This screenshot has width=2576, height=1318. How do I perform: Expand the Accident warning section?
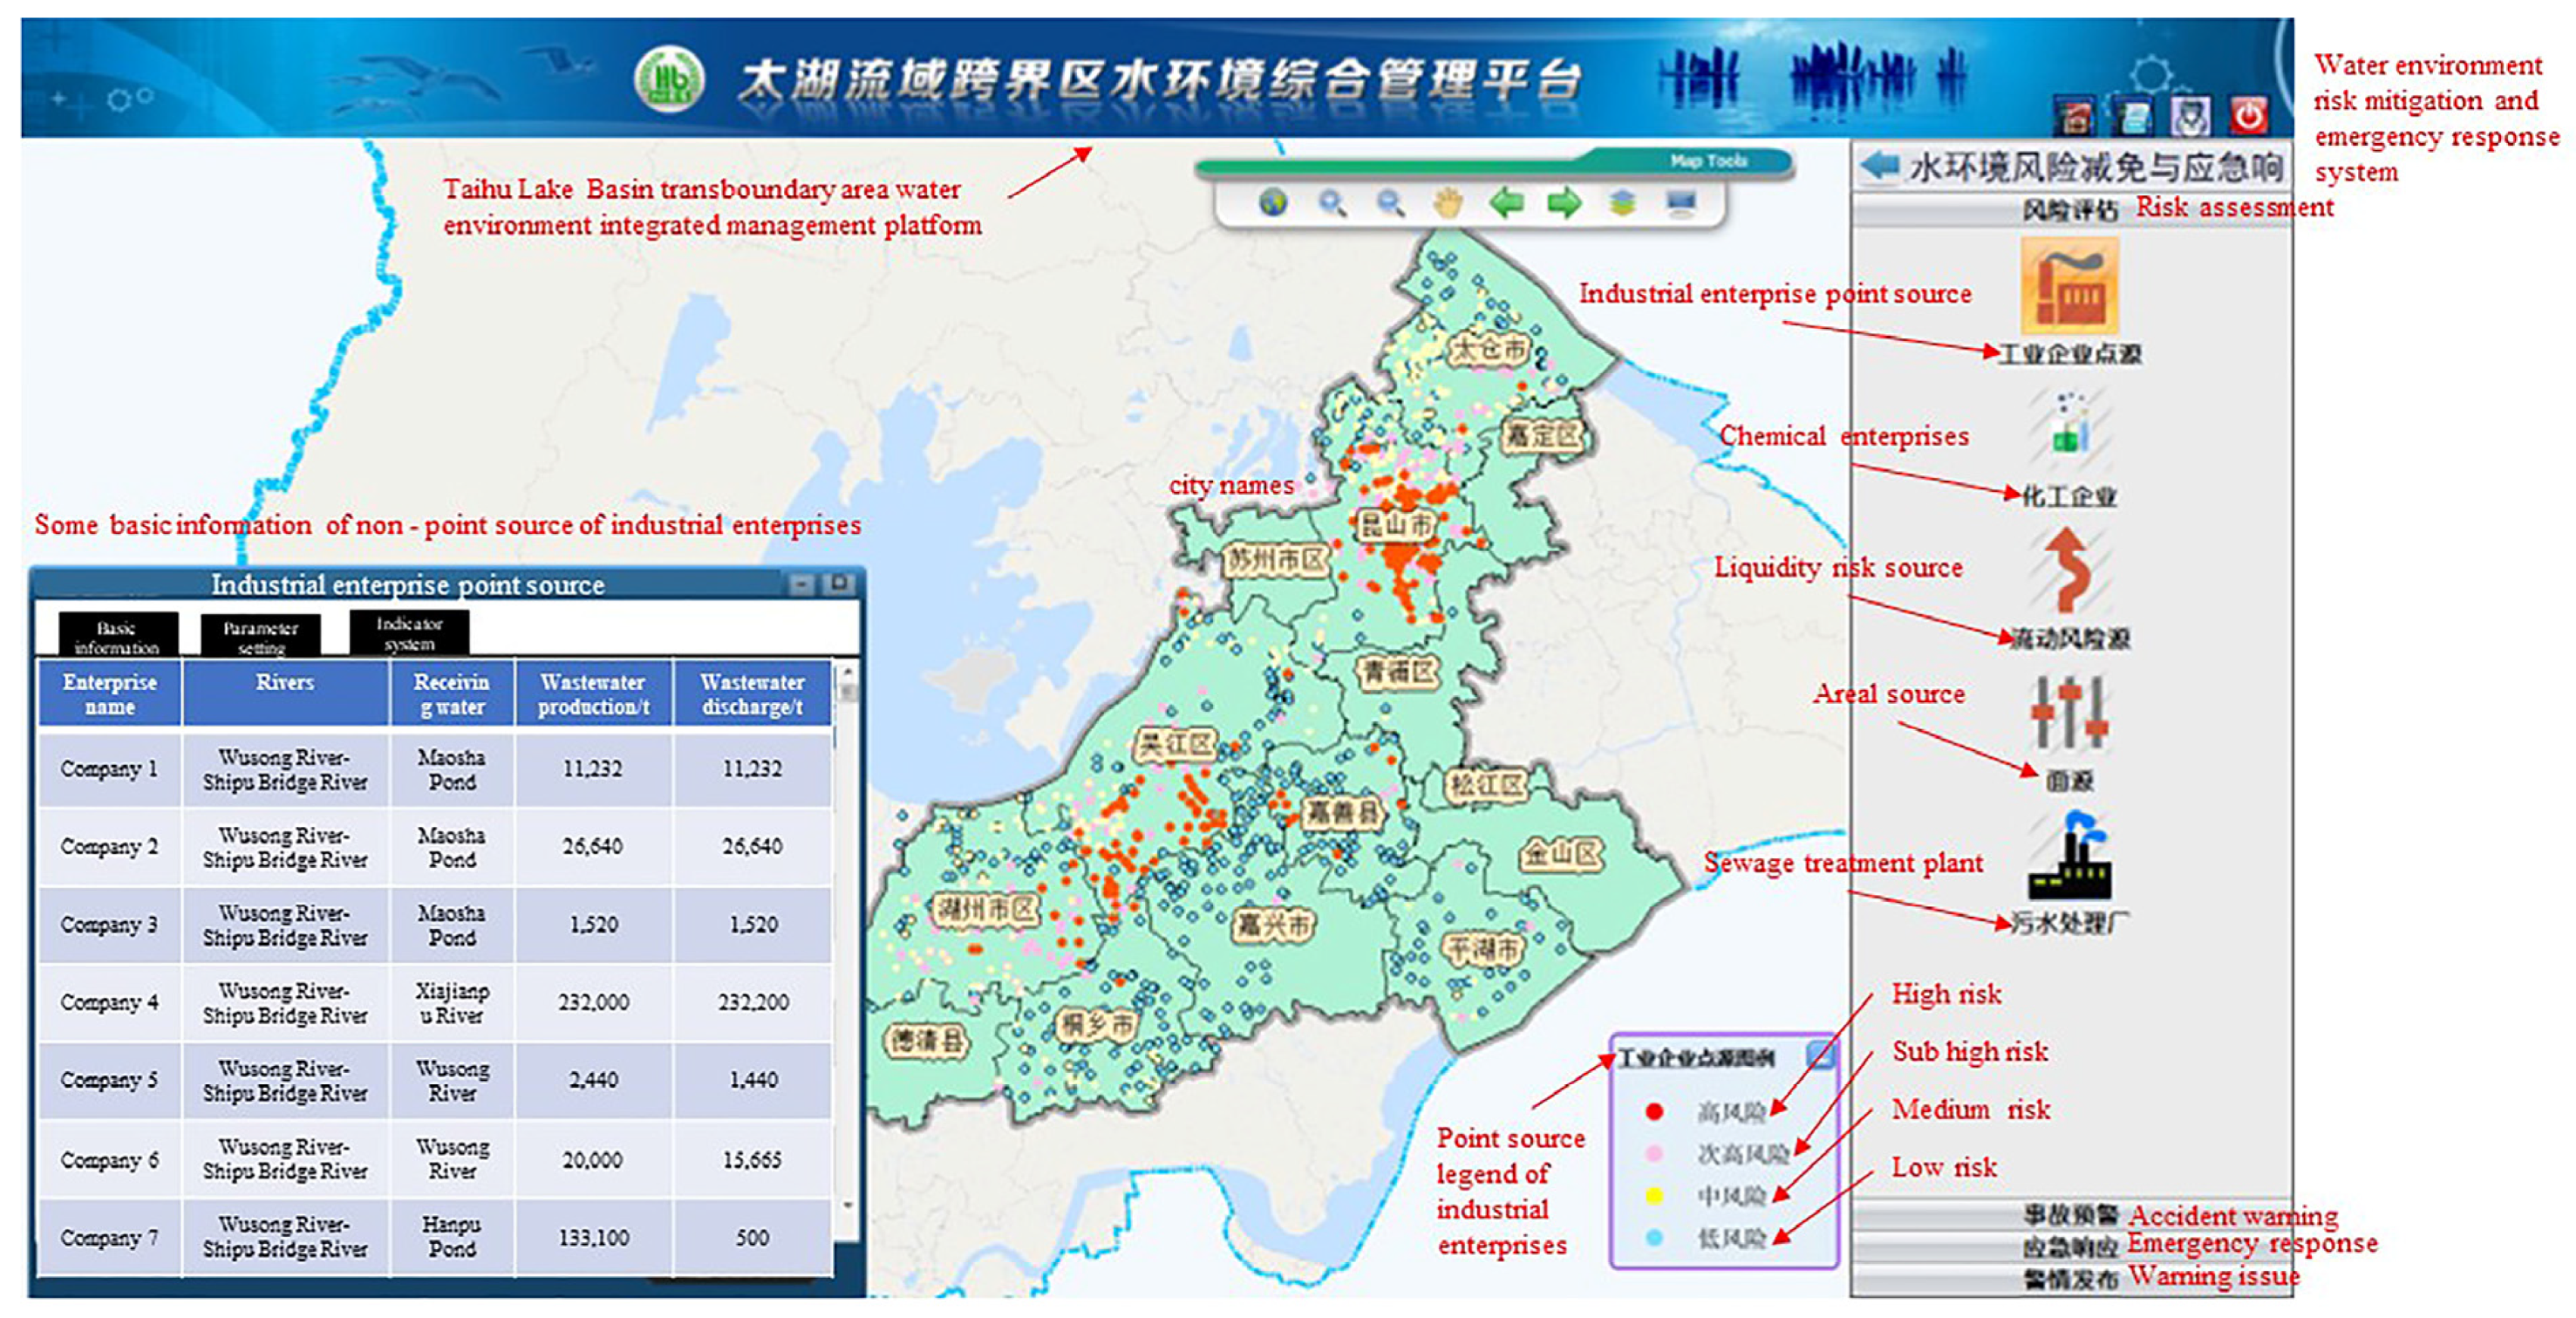(x=2070, y=1215)
